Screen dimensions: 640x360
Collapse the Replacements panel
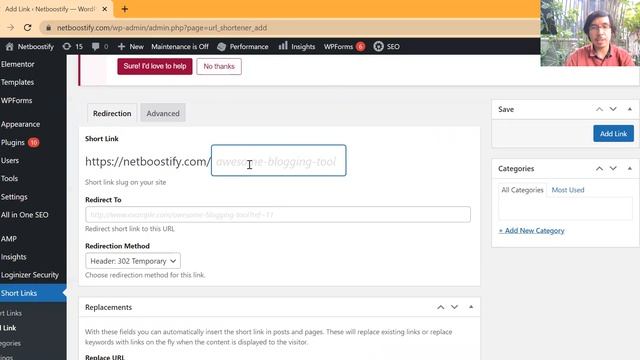pyautogui.click(x=471, y=307)
